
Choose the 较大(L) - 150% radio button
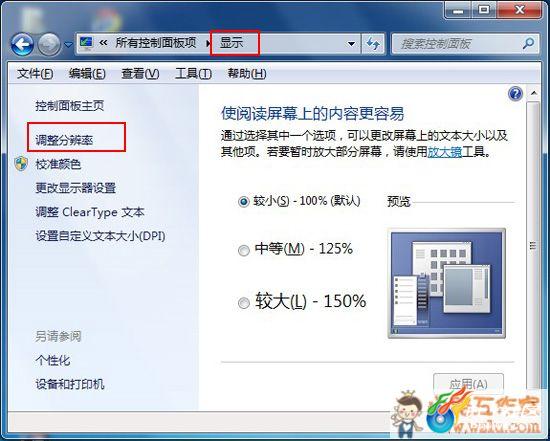(x=244, y=303)
